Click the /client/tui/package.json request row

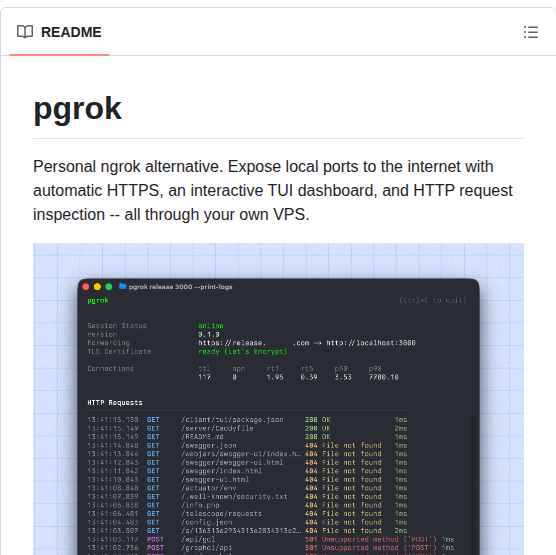(247, 420)
